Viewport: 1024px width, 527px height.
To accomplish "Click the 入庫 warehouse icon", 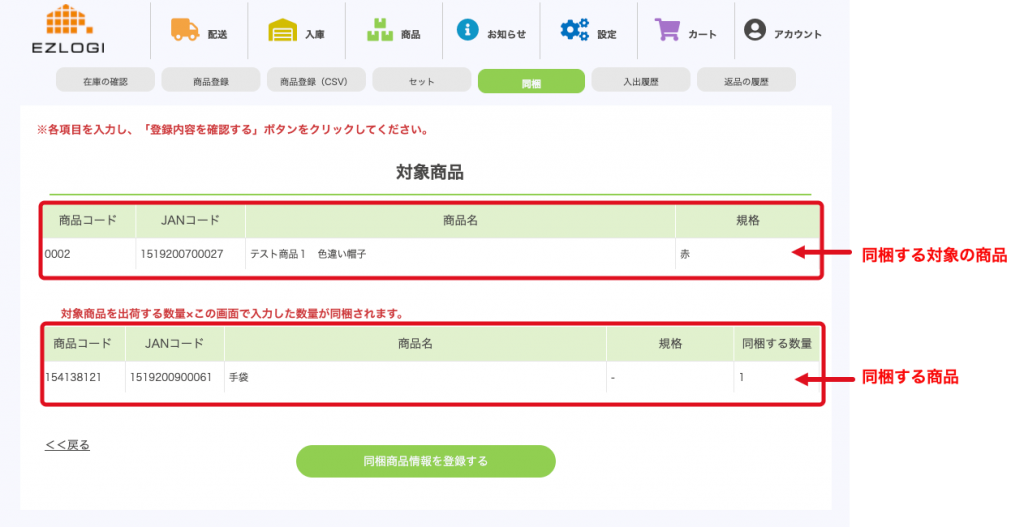I will click(283, 31).
